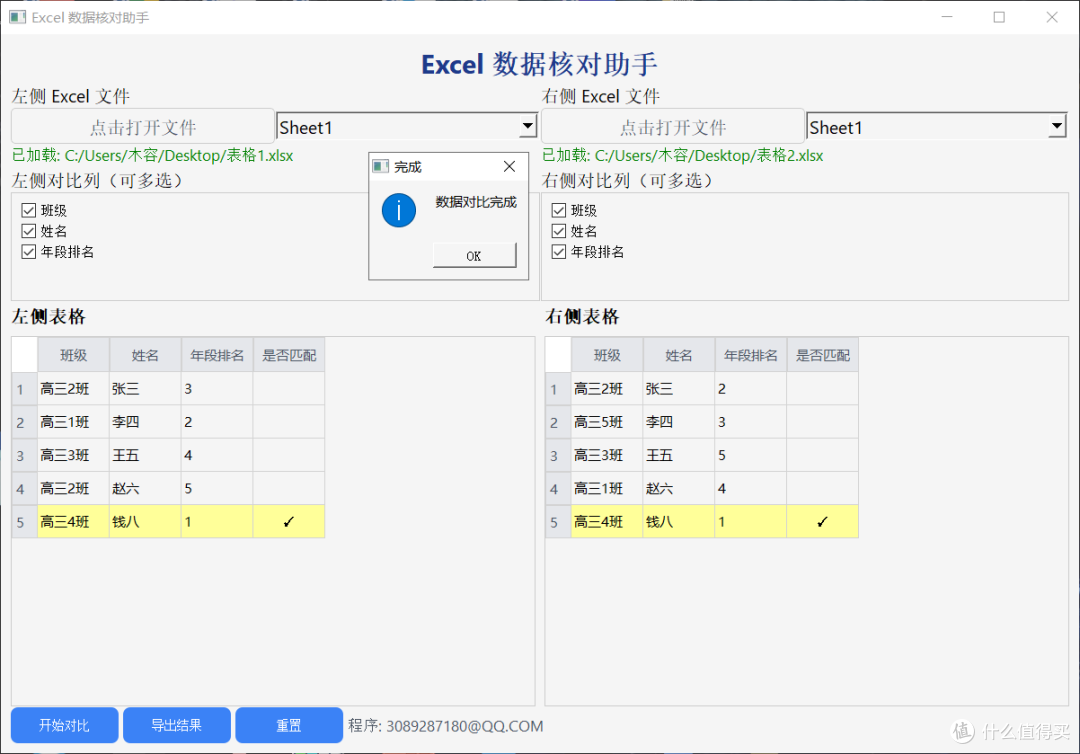Image resolution: width=1080 pixels, height=754 pixels.
Task: Click 王五 cell in left table
Action: 145,455
